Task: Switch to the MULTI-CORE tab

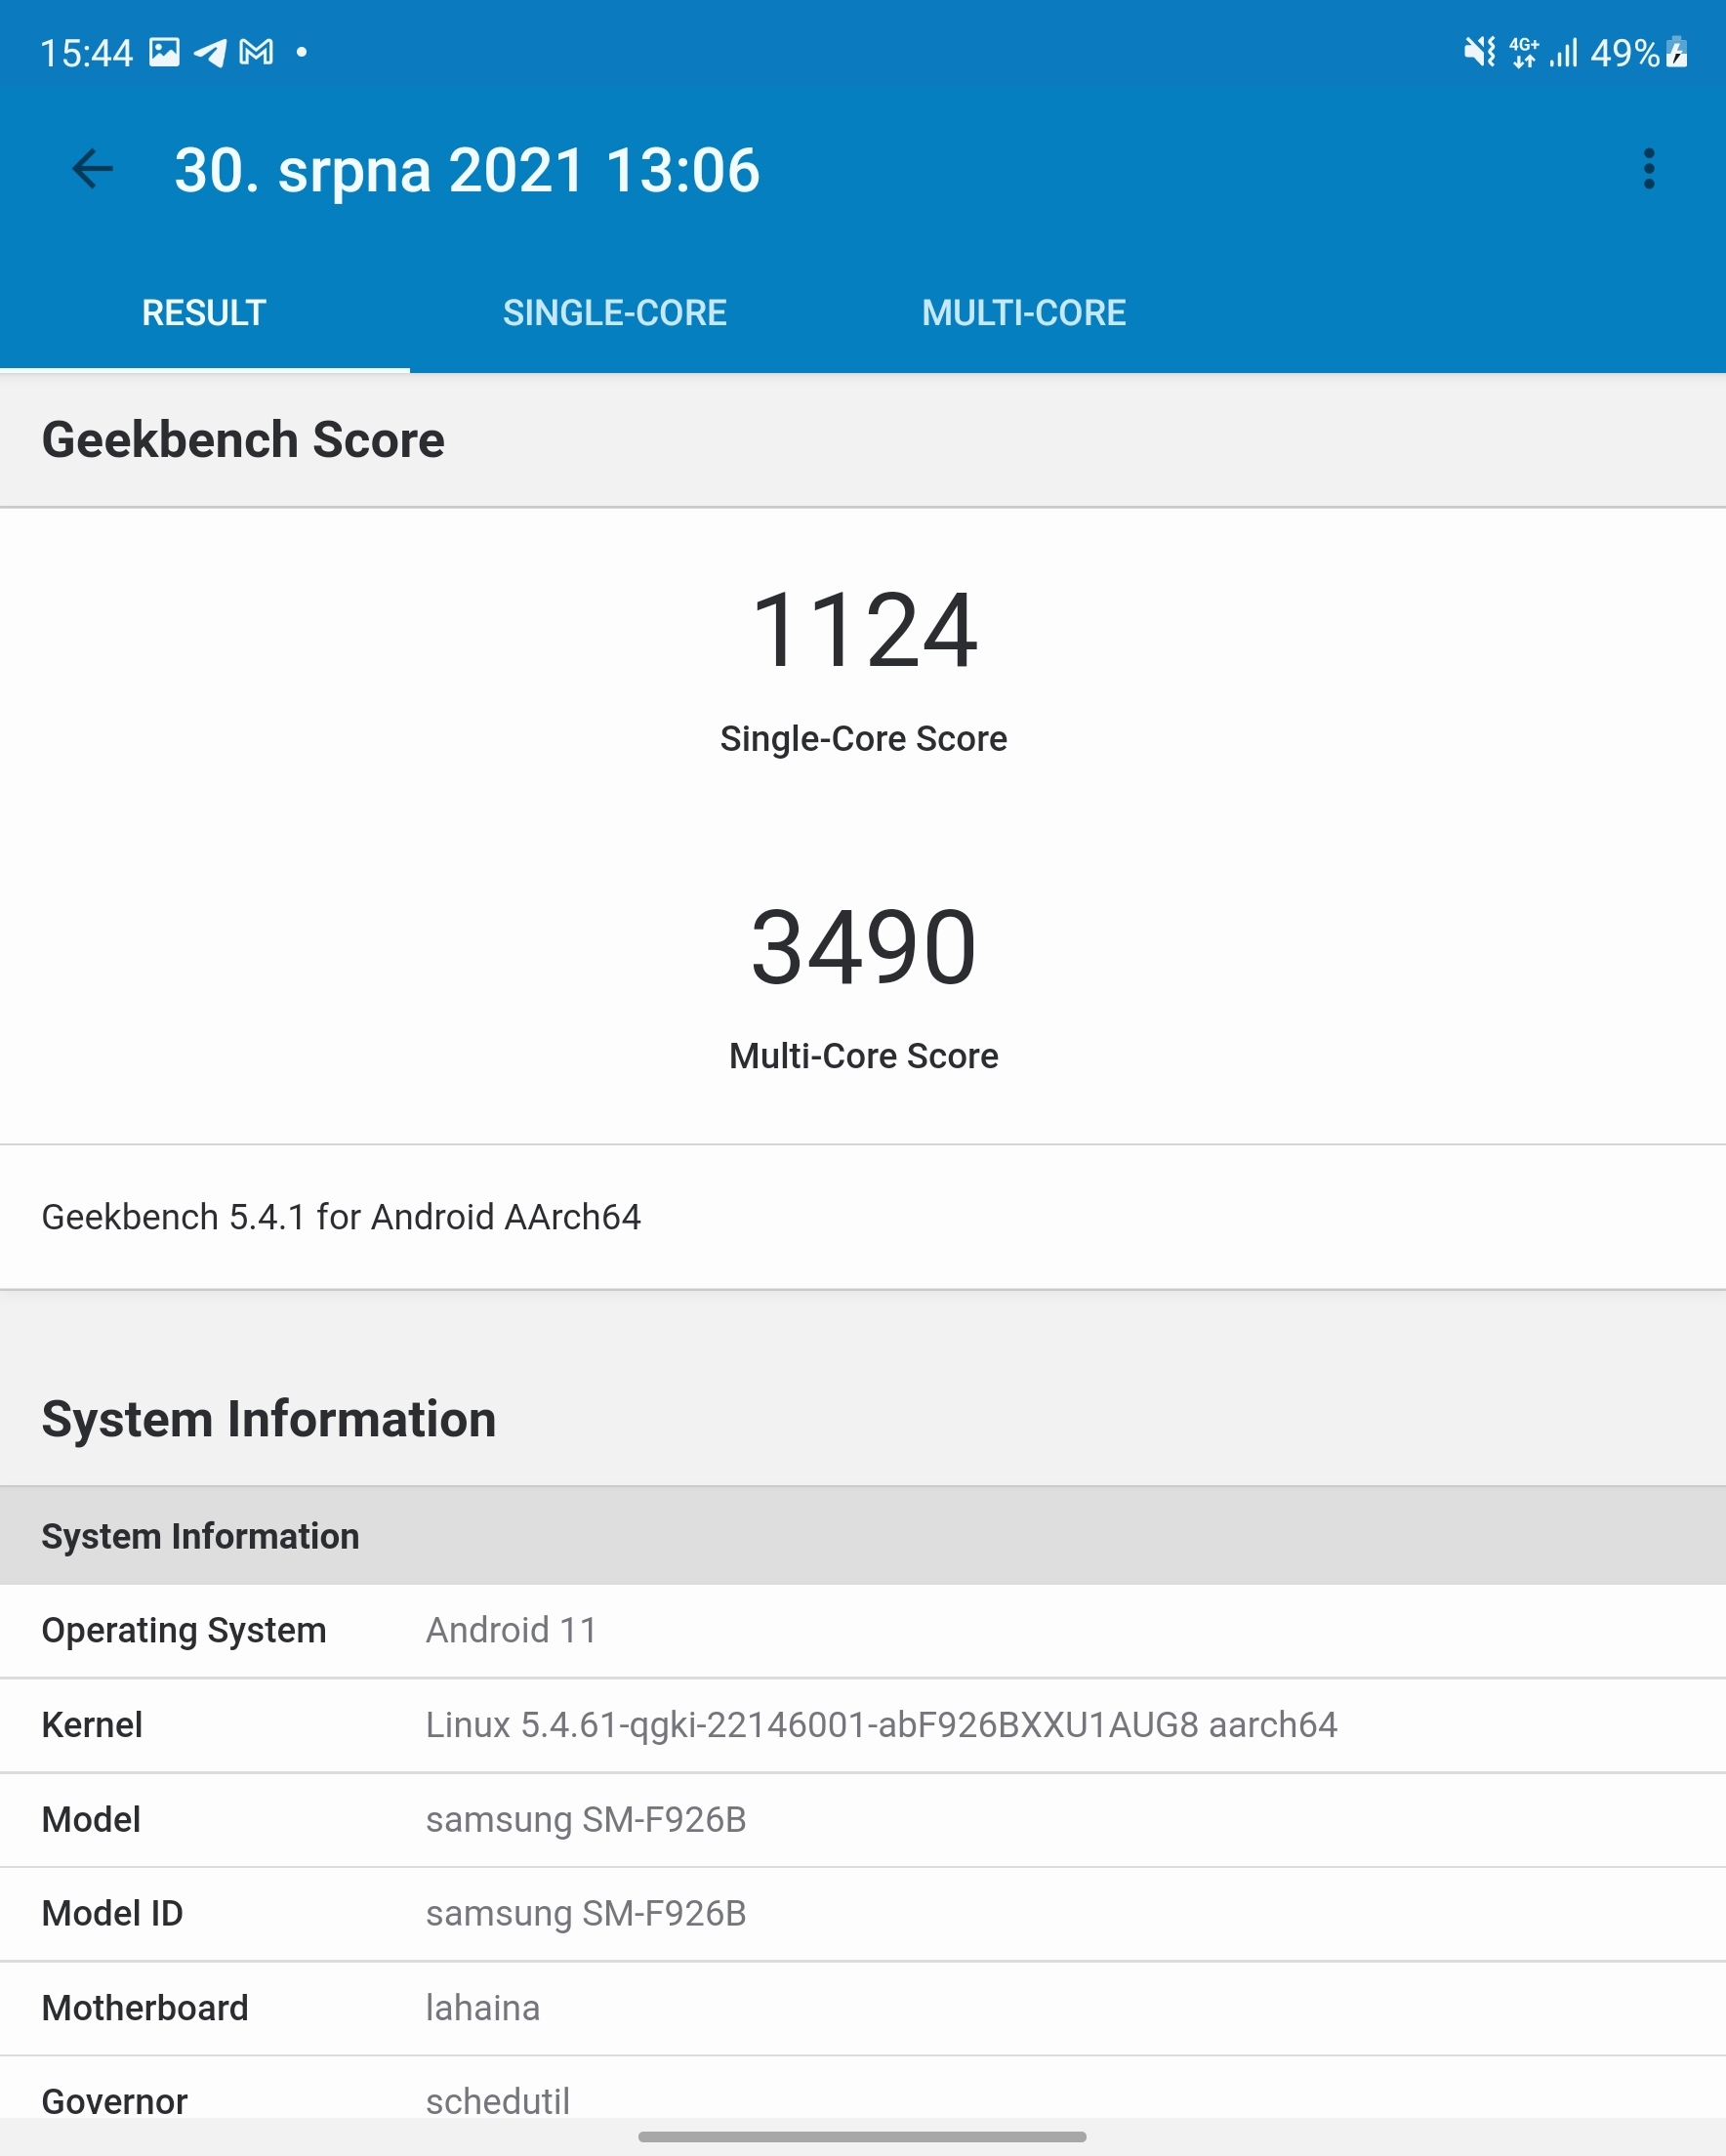Action: [x=1024, y=313]
